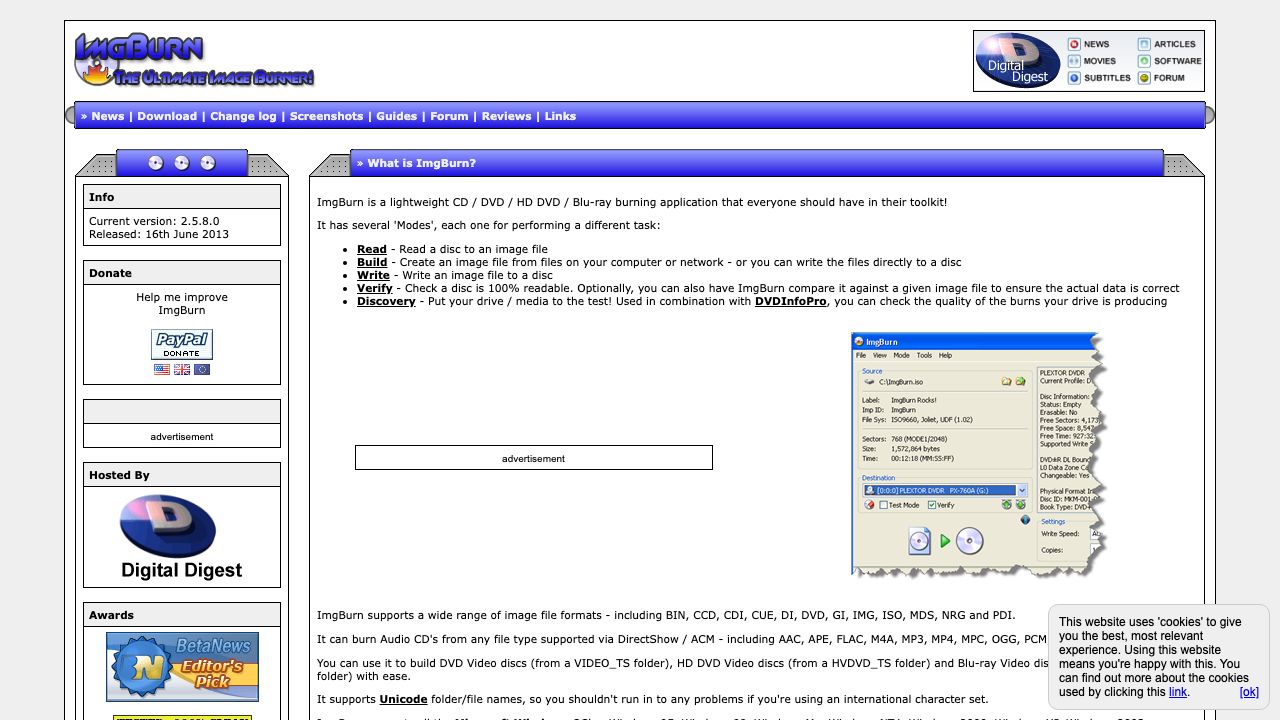Click the Digital Digest logo under Hosted By

pyautogui.click(x=182, y=537)
